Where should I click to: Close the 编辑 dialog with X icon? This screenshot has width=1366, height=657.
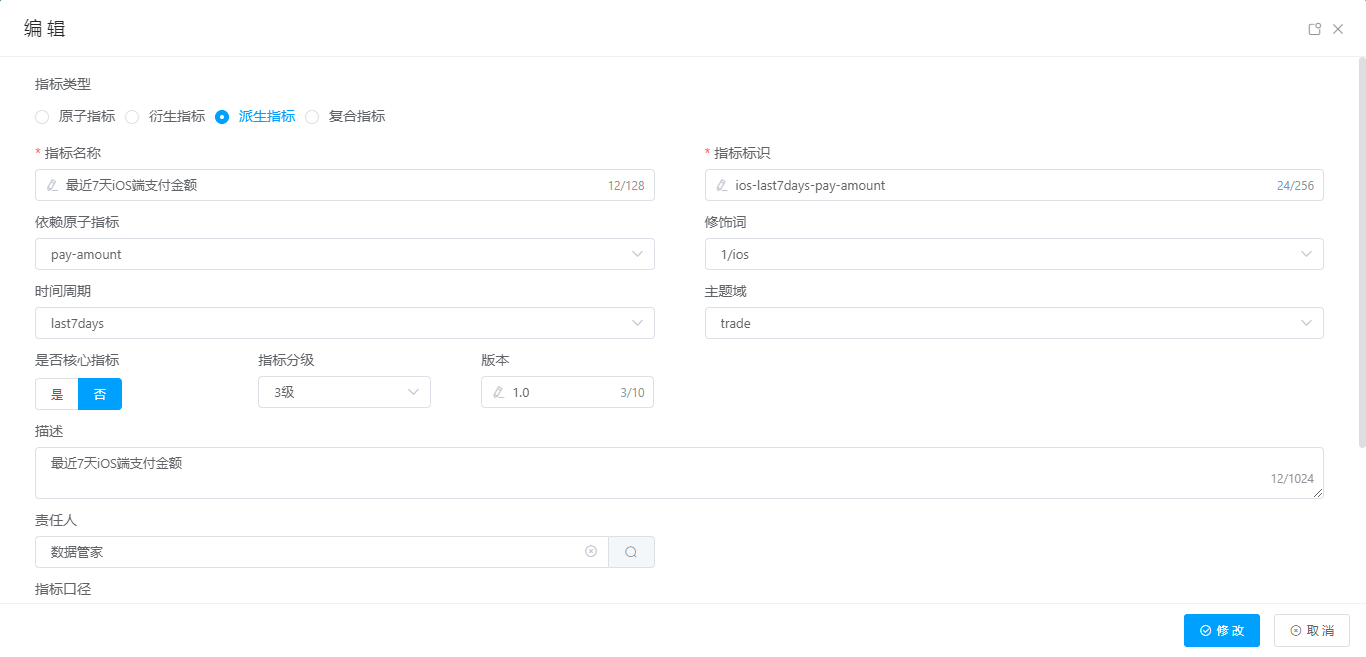pyautogui.click(x=1338, y=29)
